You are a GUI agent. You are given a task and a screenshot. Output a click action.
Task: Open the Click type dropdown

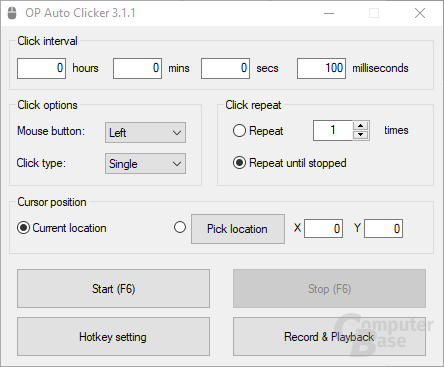pos(145,164)
